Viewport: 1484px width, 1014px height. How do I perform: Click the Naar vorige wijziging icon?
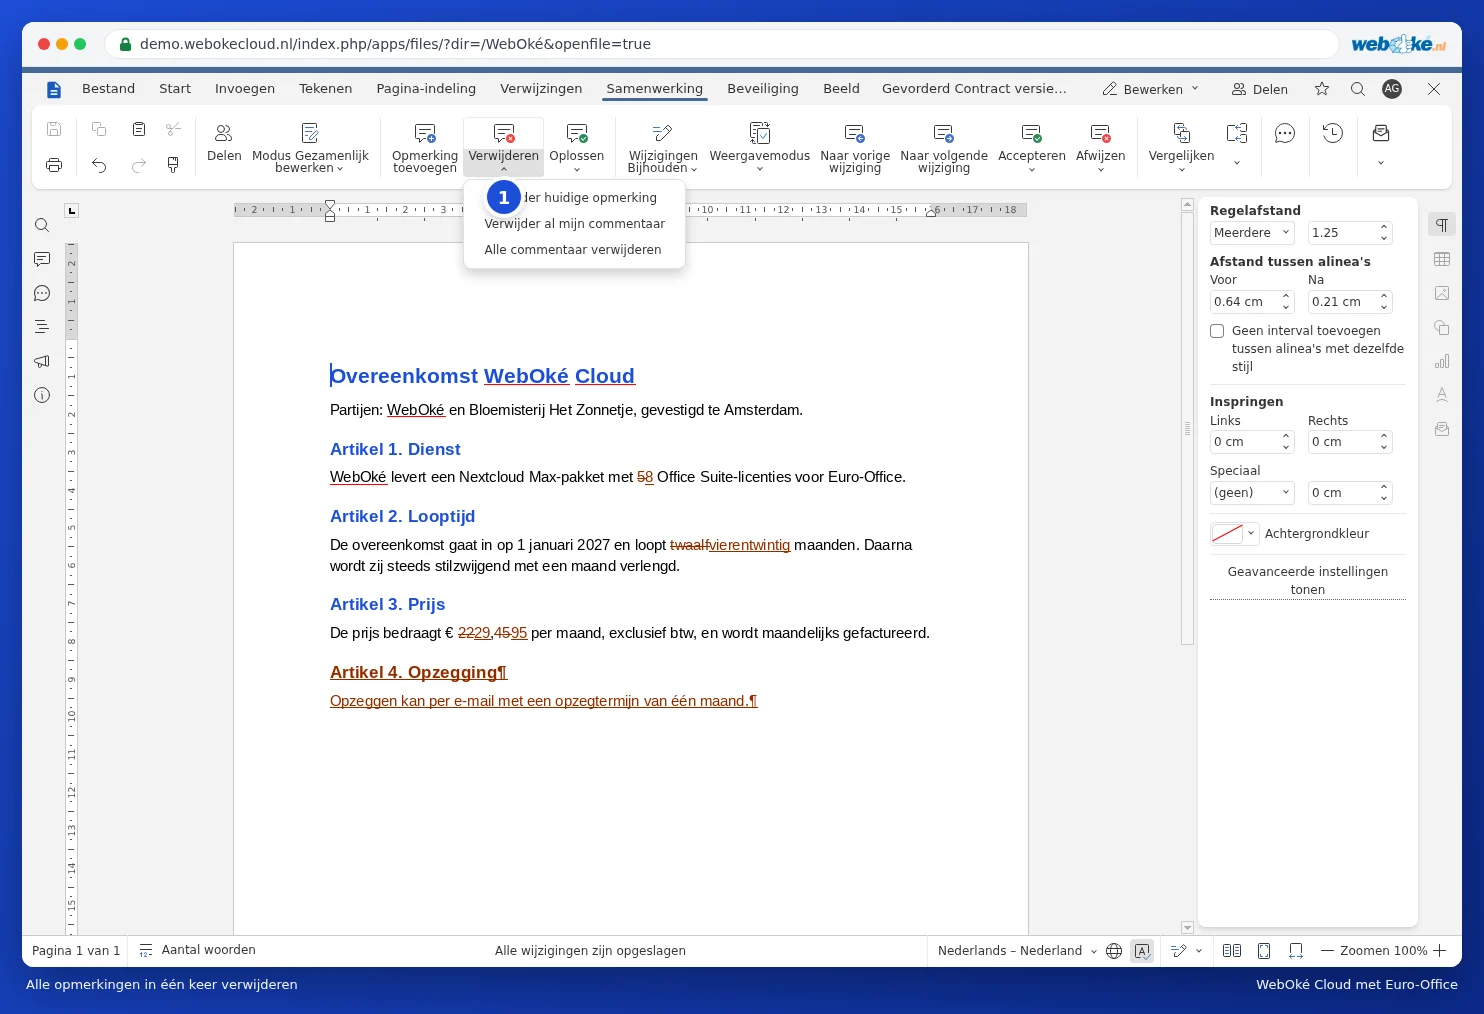(x=855, y=133)
